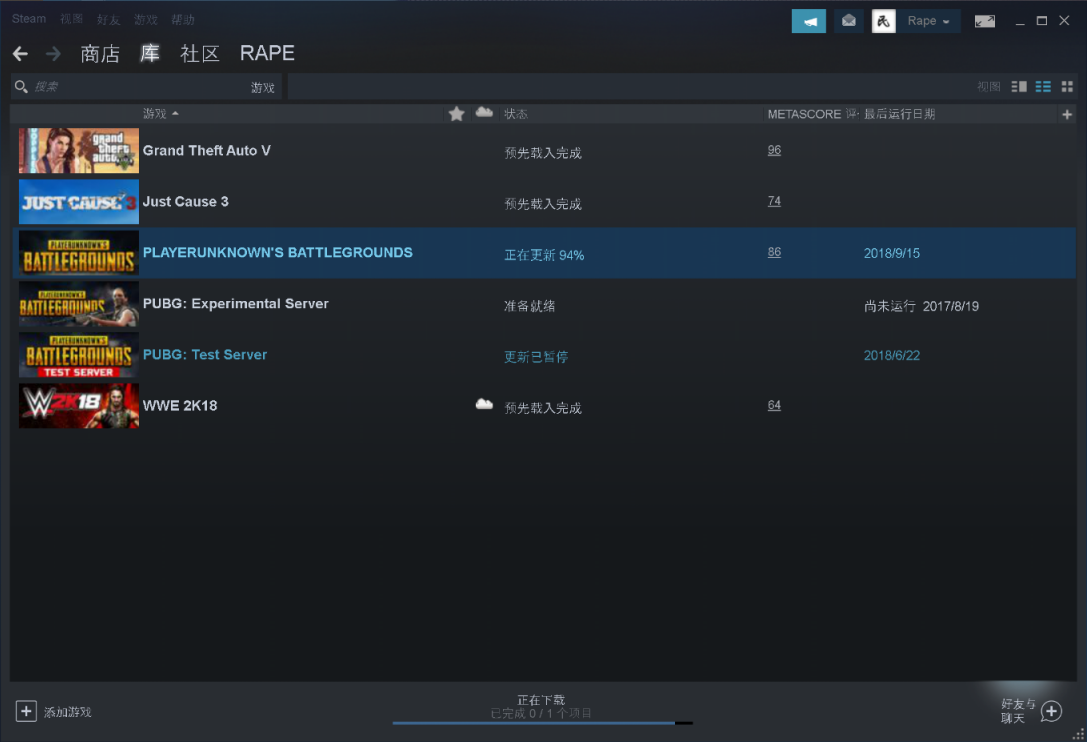This screenshot has width=1087, height=742.
Task: Open the 帮助 menu
Action: click(183, 19)
